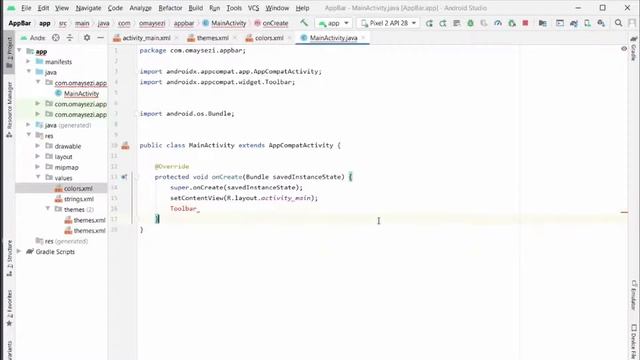
Task: Select MainActivity in the project tree
Action: pyautogui.click(x=81, y=93)
